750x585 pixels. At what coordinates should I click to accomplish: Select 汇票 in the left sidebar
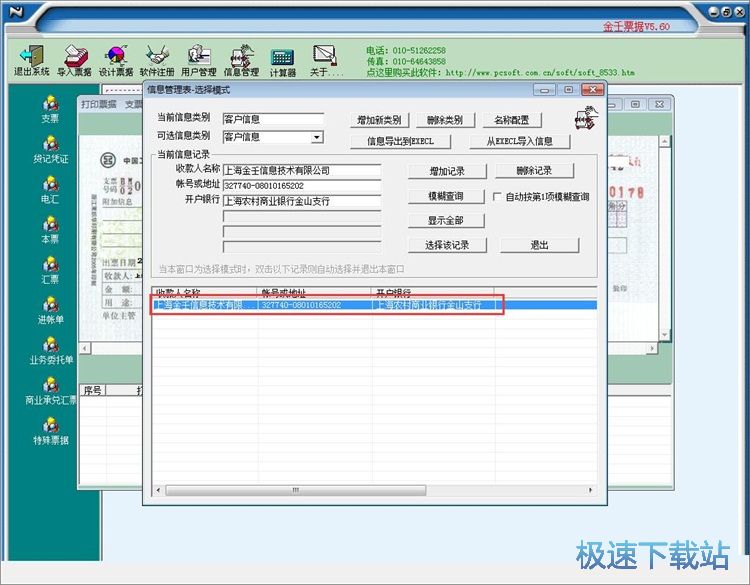coord(50,270)
